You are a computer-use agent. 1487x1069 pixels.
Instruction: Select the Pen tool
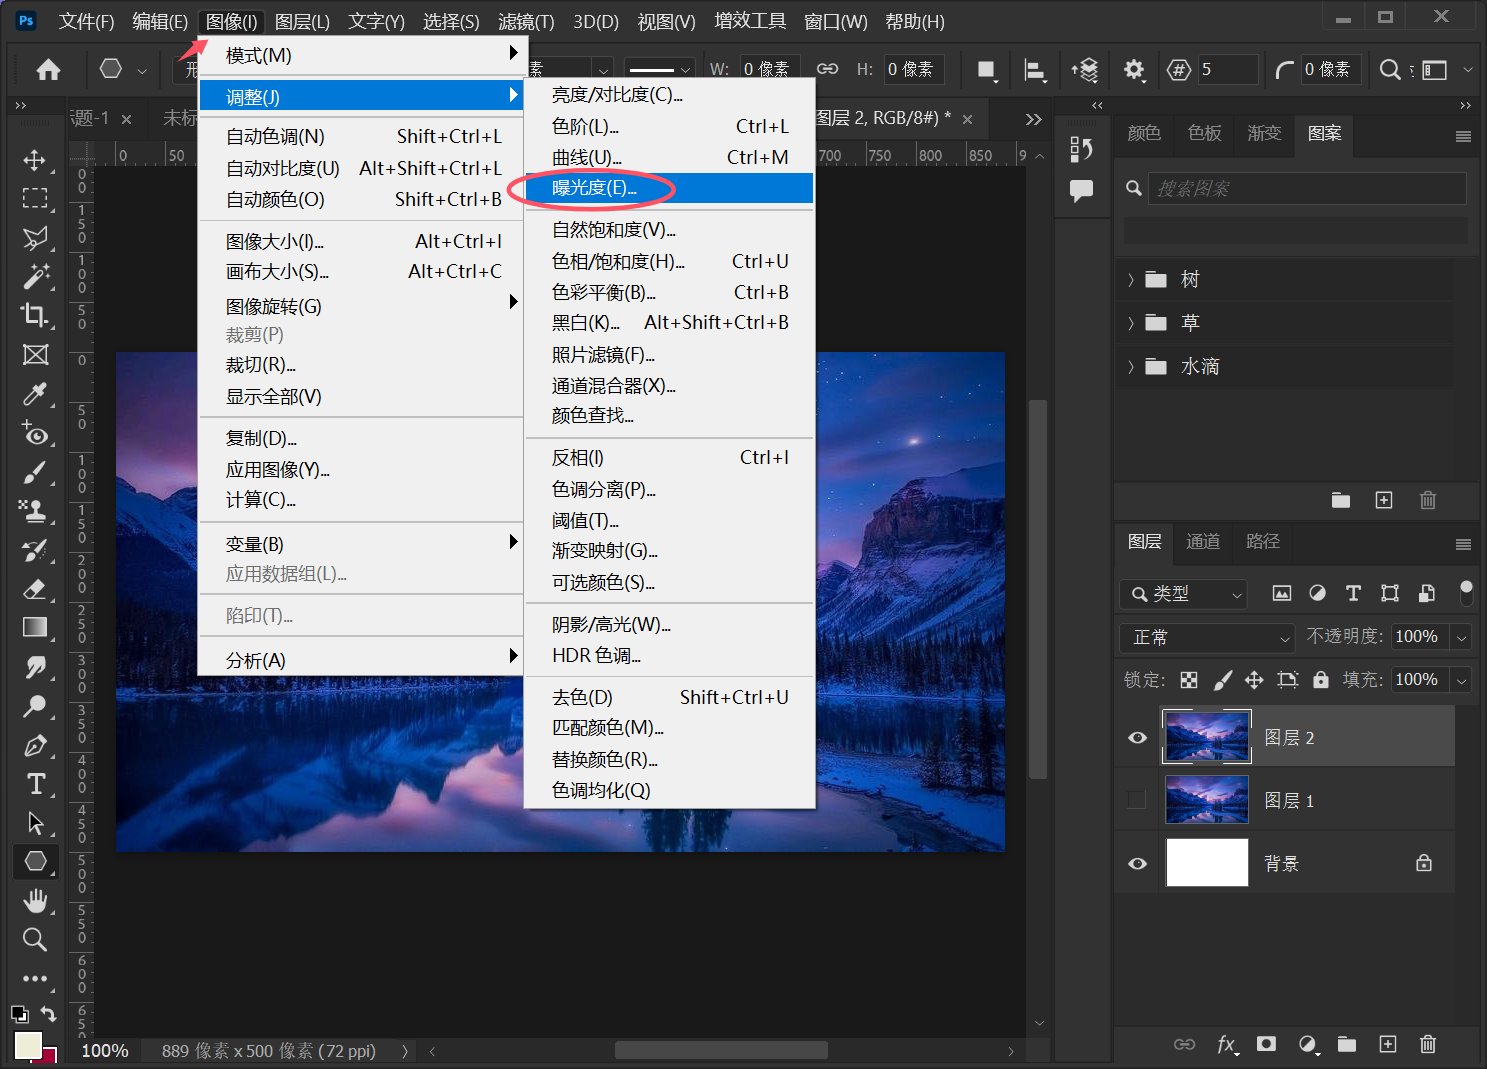coord(35,745)
